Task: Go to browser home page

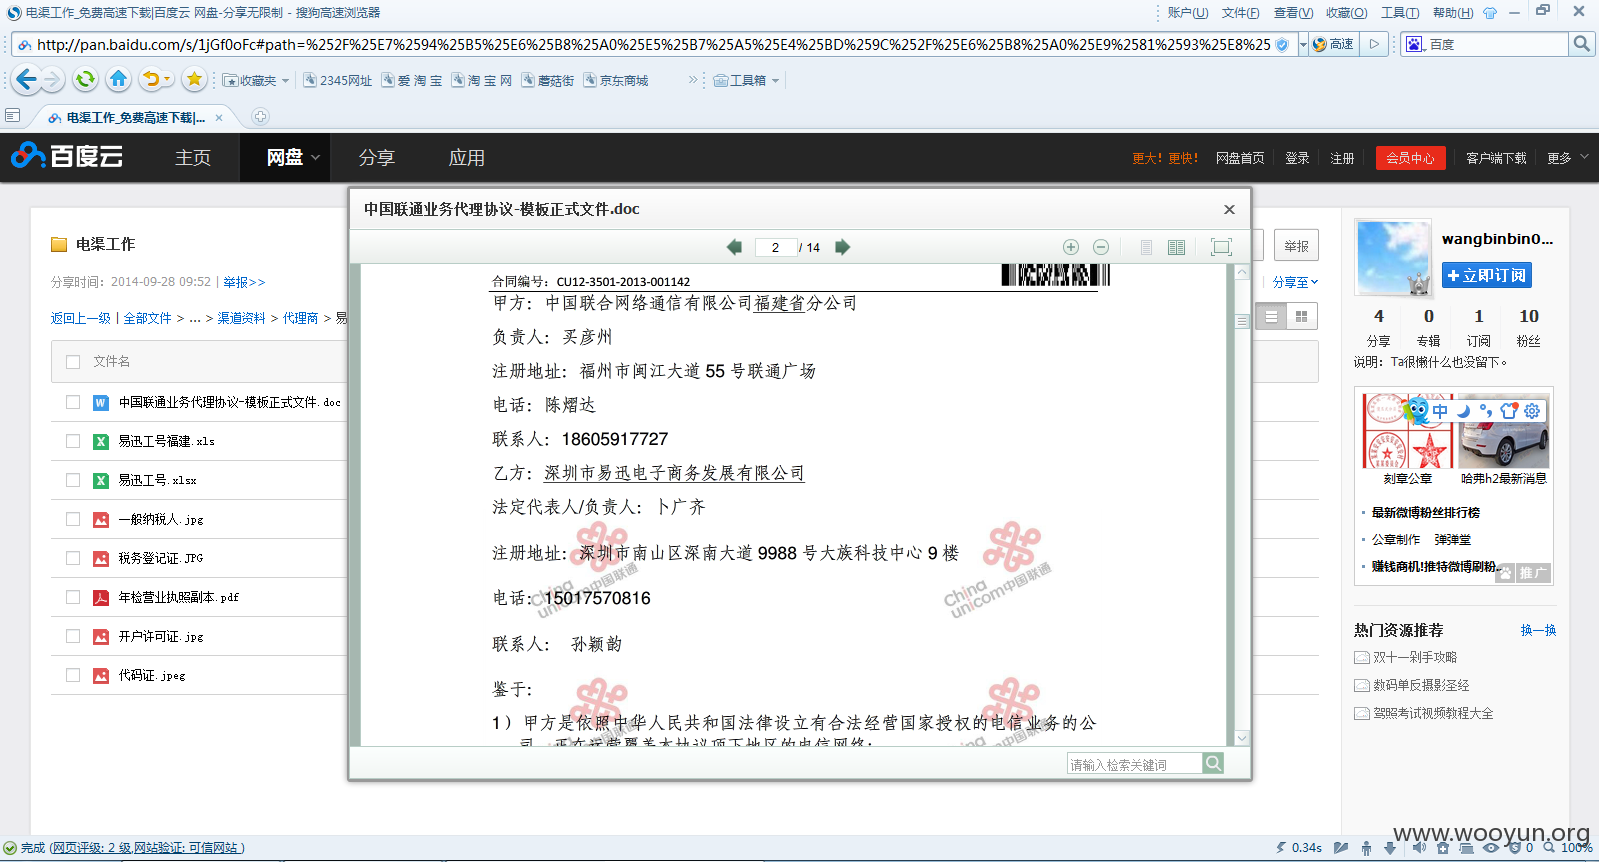Action: pos(119,79)
